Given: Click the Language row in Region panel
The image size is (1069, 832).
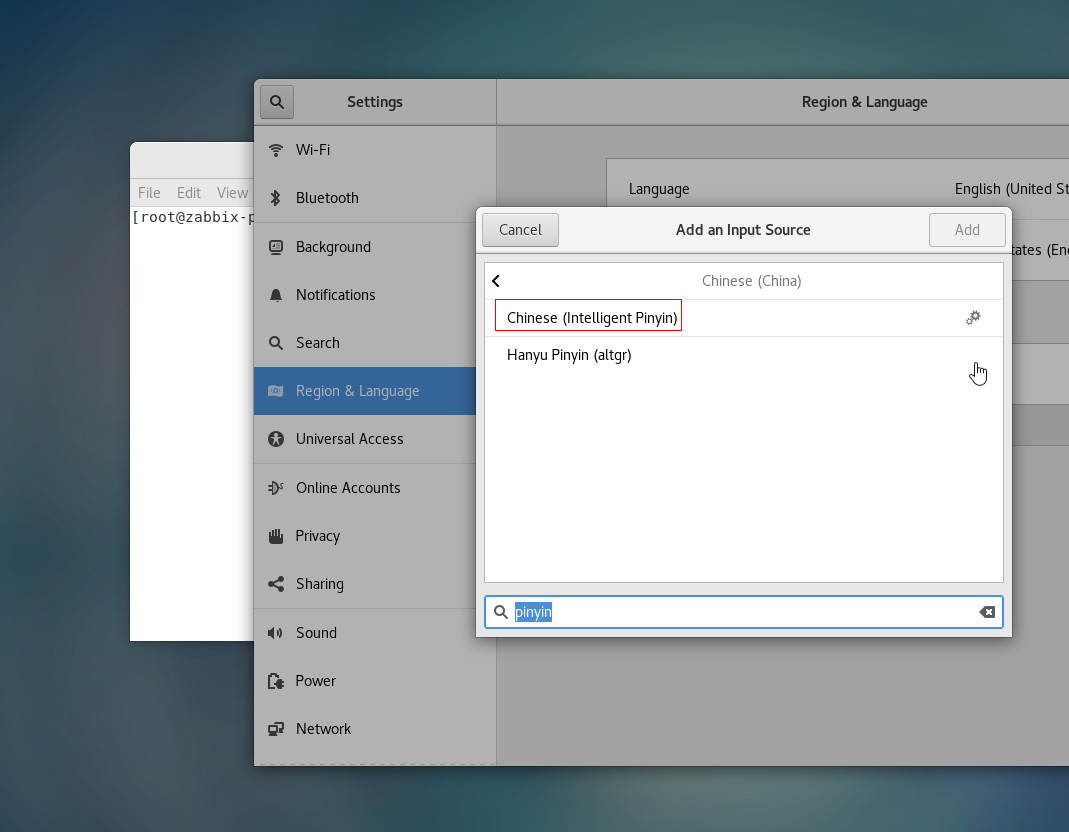Looking at the screenshot, I should 838,189.
